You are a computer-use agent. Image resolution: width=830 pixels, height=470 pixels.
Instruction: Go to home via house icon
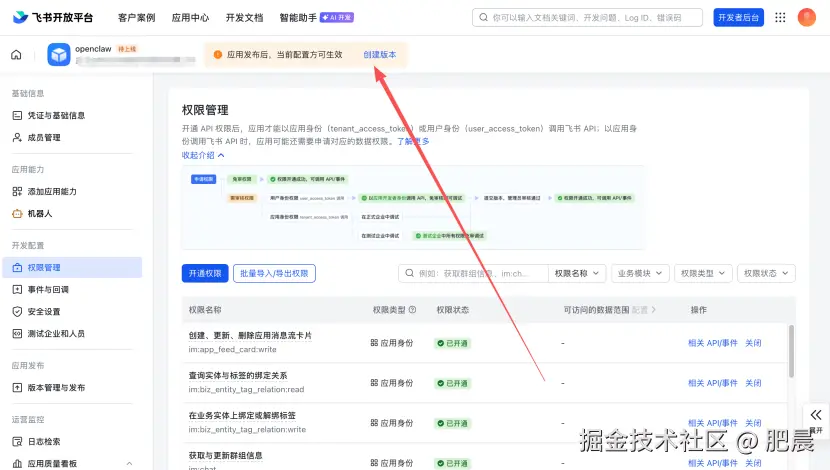click(x=16, y=55)
